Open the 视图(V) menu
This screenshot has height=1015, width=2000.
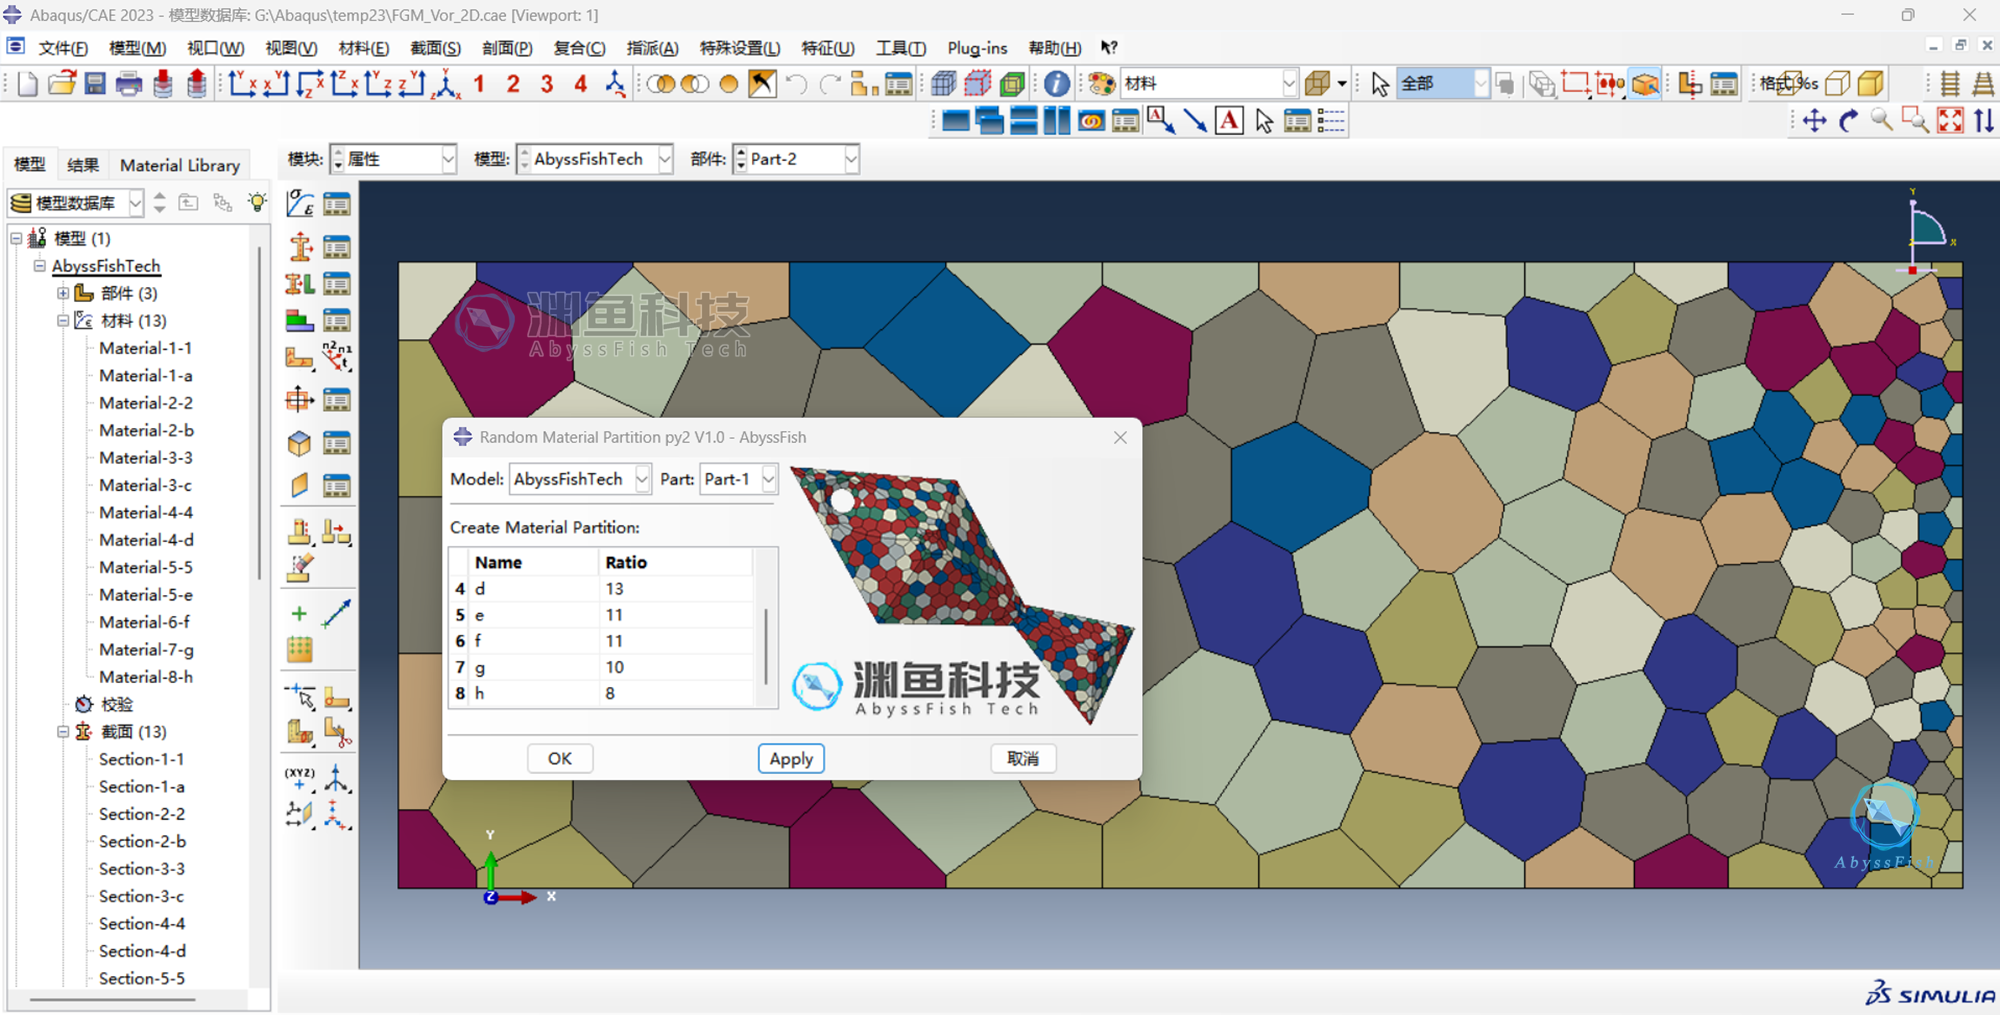pos(291,48)
